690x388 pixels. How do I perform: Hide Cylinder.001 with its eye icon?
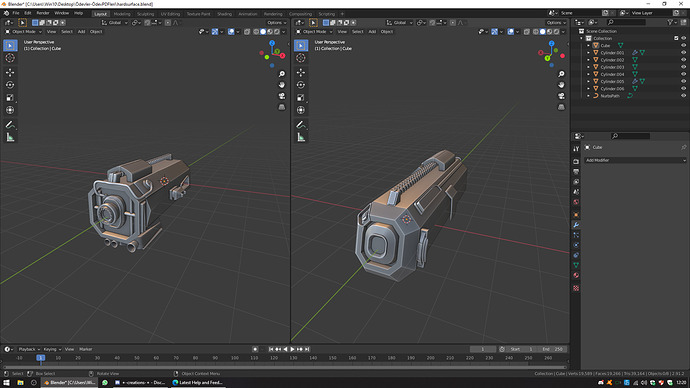pos(683,52)
